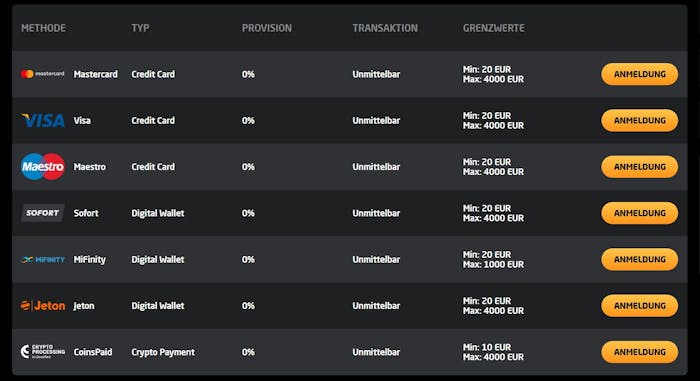Click the Provision column header

click(267, 28)
